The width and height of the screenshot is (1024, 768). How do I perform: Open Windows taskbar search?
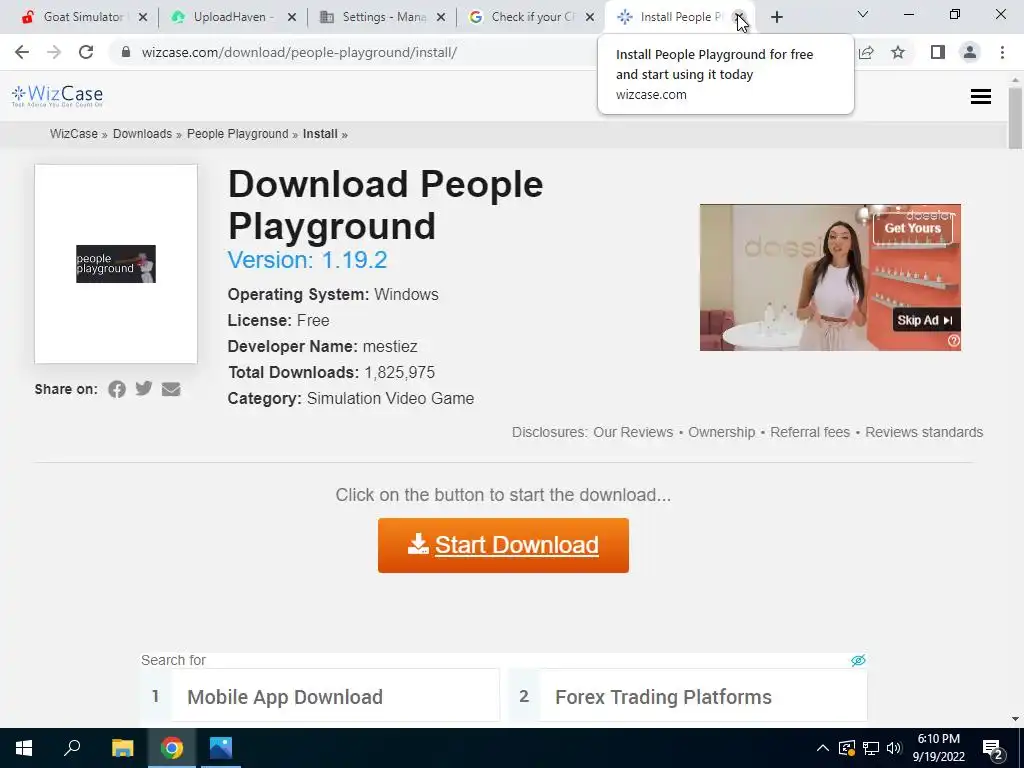click(x=72, y=748)
